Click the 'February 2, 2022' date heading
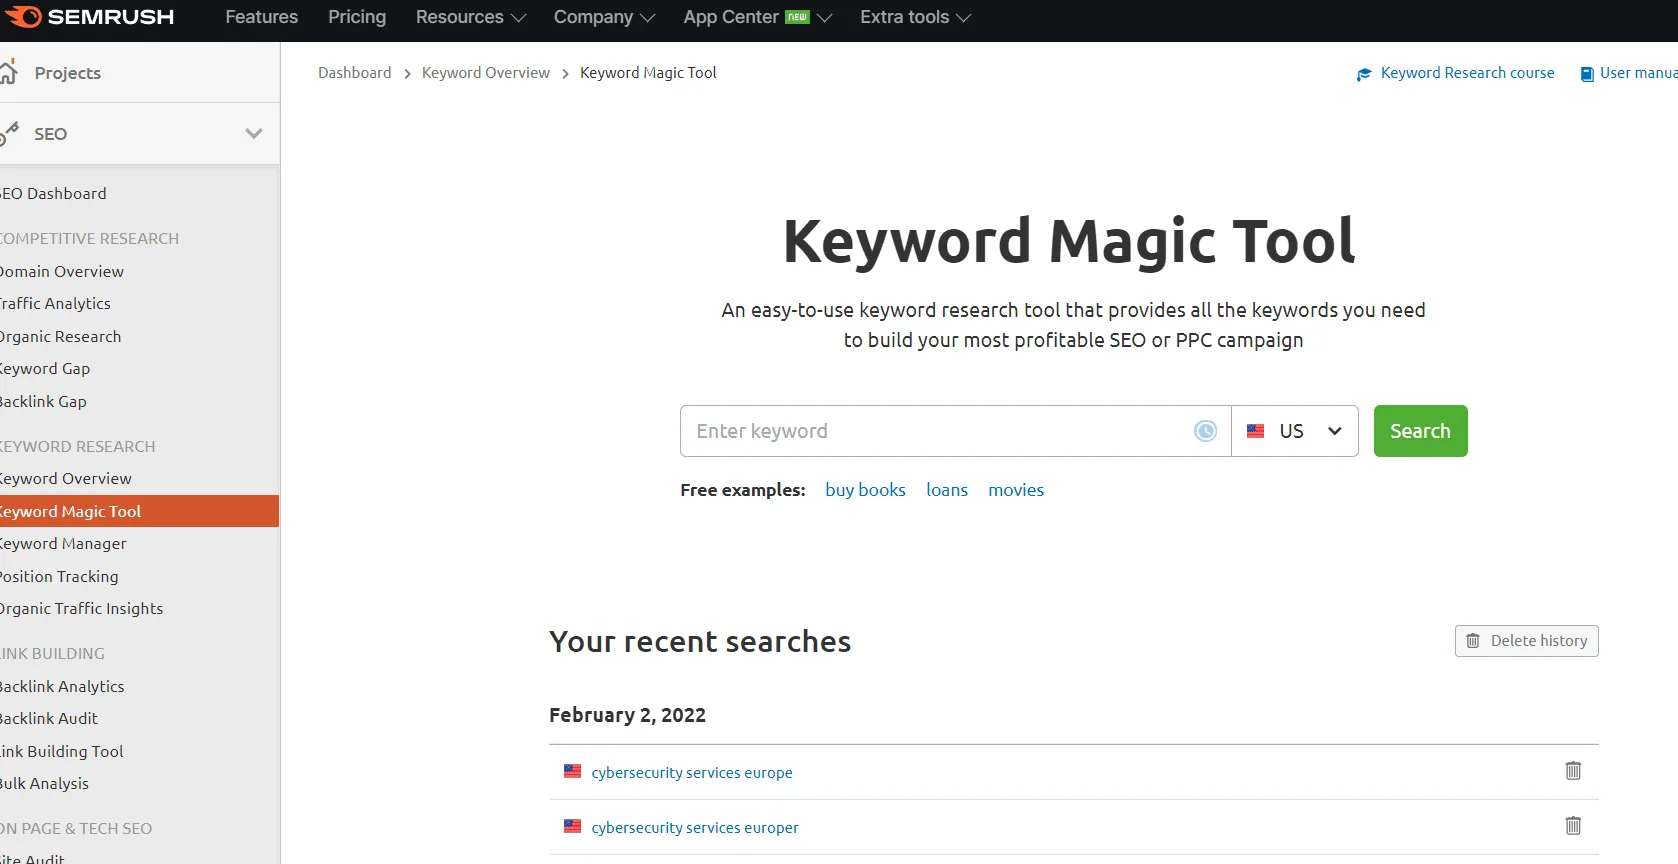The image size is (1678, 864). click(x=627, y=715)
